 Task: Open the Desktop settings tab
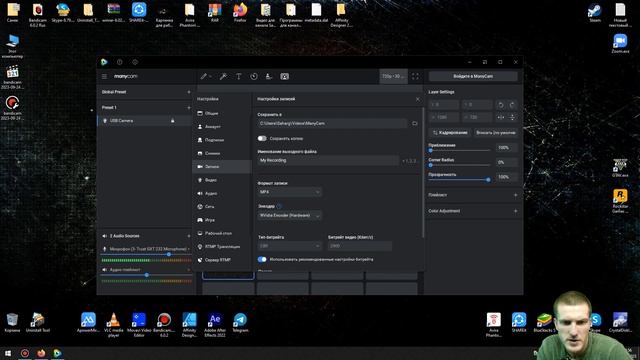pyautogui.click(x=222, y=233)
